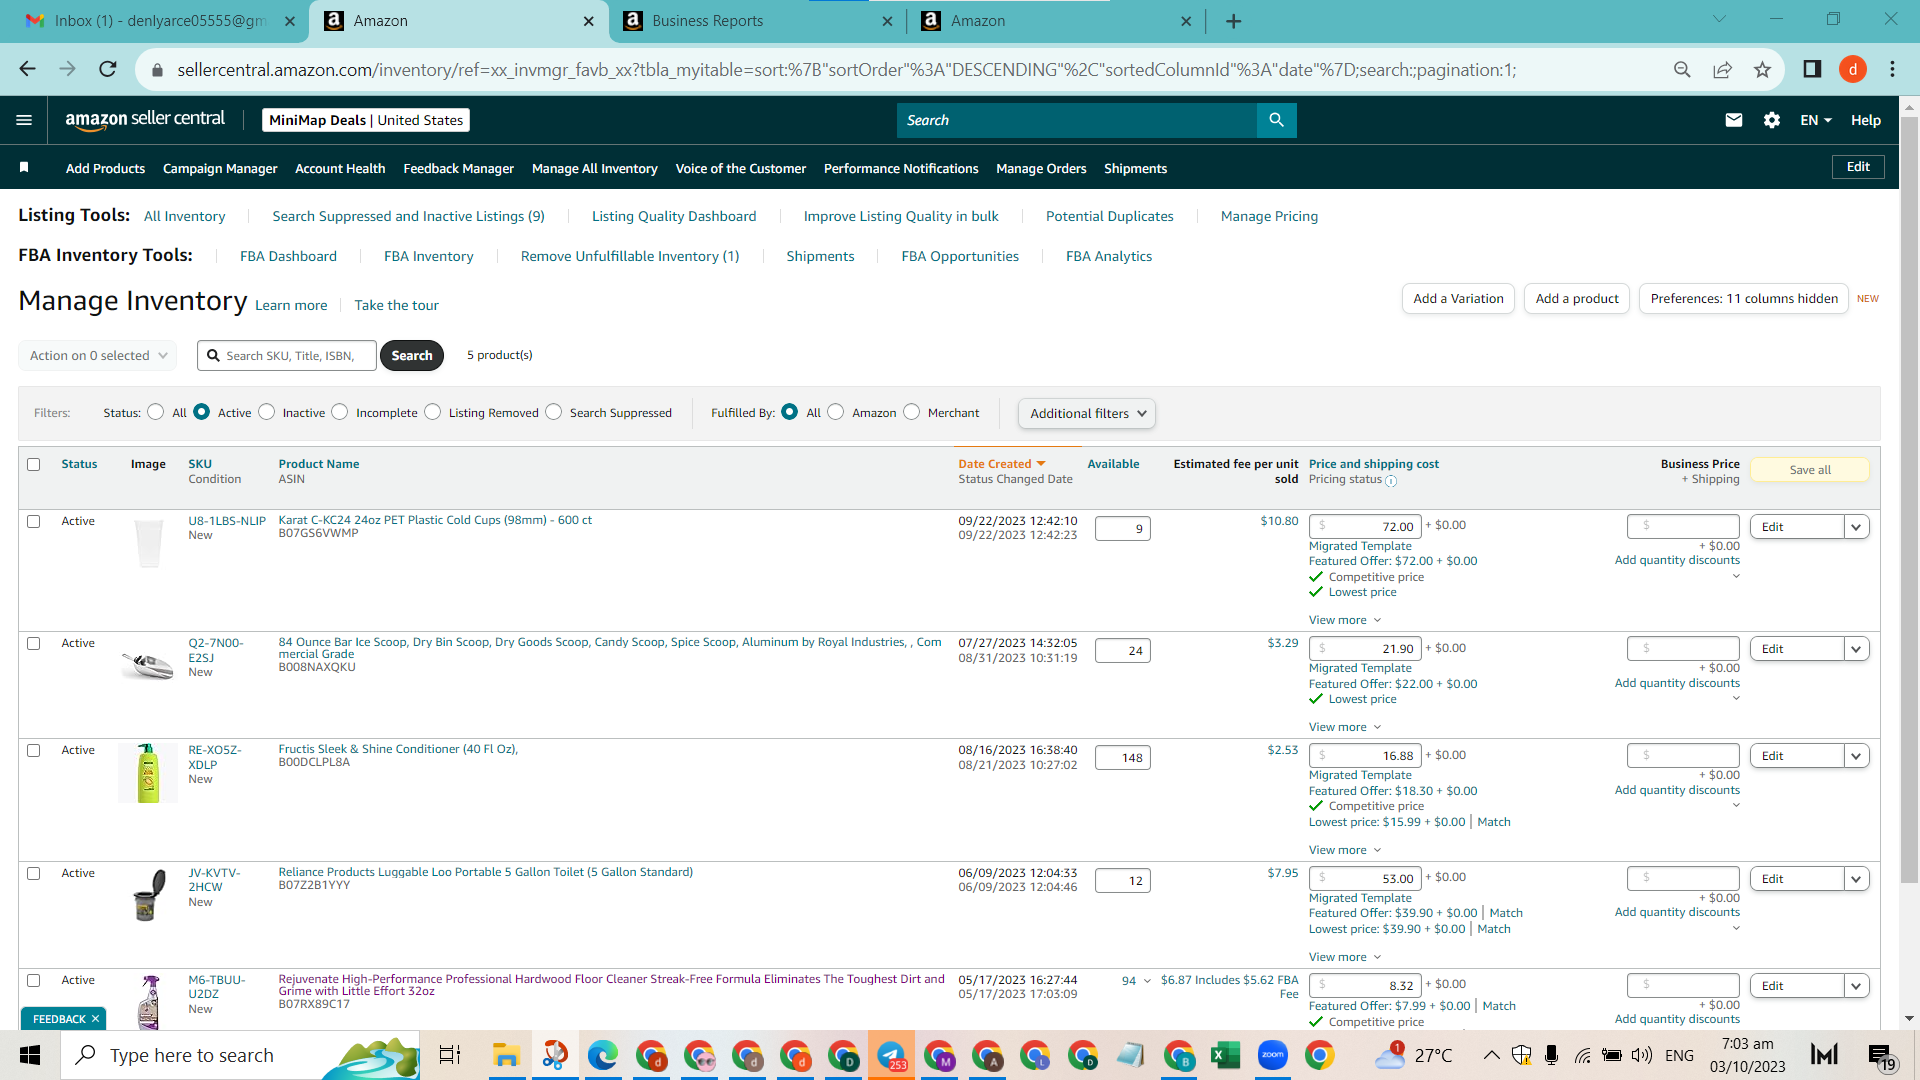The width and height of the screenshot is (1920, 1080).
Task: Reload the page with the browser refresh icon
Action: (108, 69)
